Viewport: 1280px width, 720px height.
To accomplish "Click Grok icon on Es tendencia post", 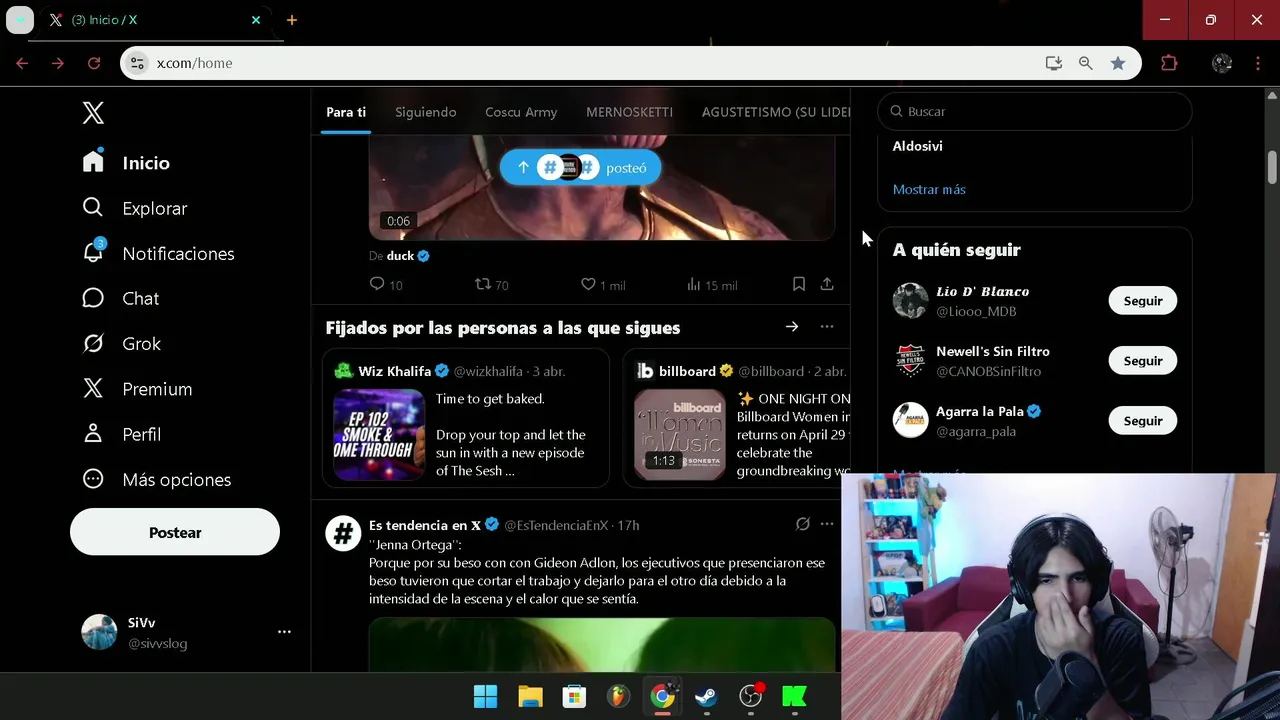I will point(802,524).
